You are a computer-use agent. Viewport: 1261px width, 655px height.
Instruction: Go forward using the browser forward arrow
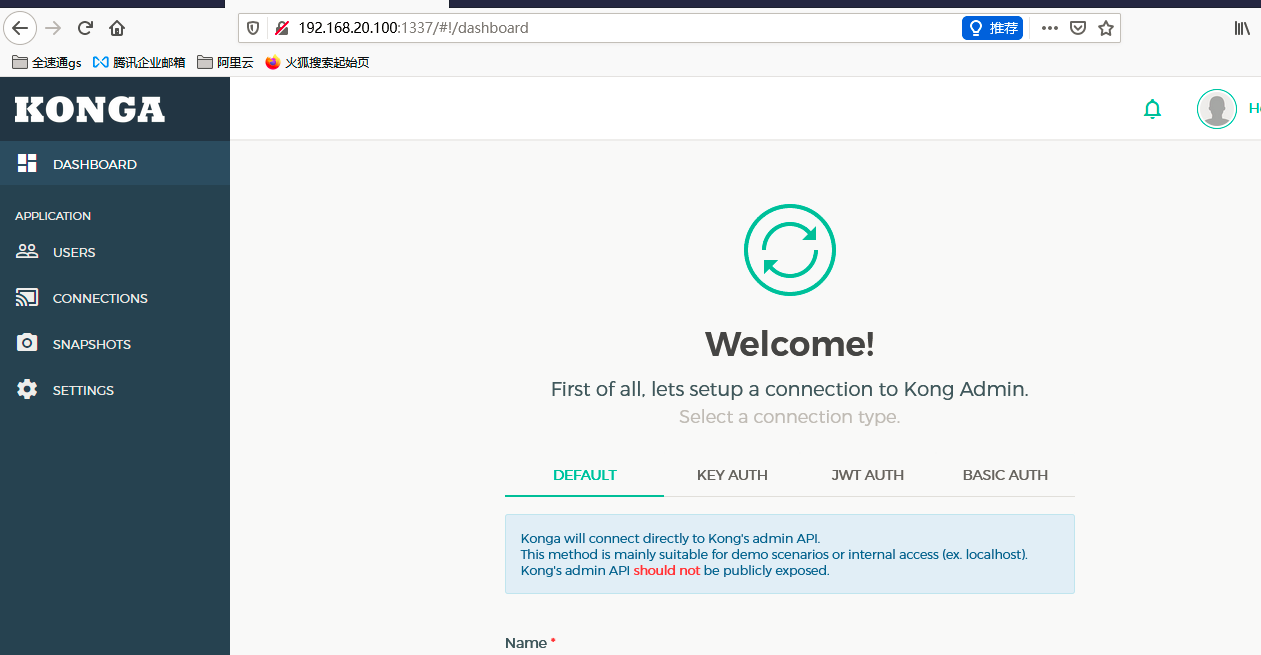coord(53,28)
